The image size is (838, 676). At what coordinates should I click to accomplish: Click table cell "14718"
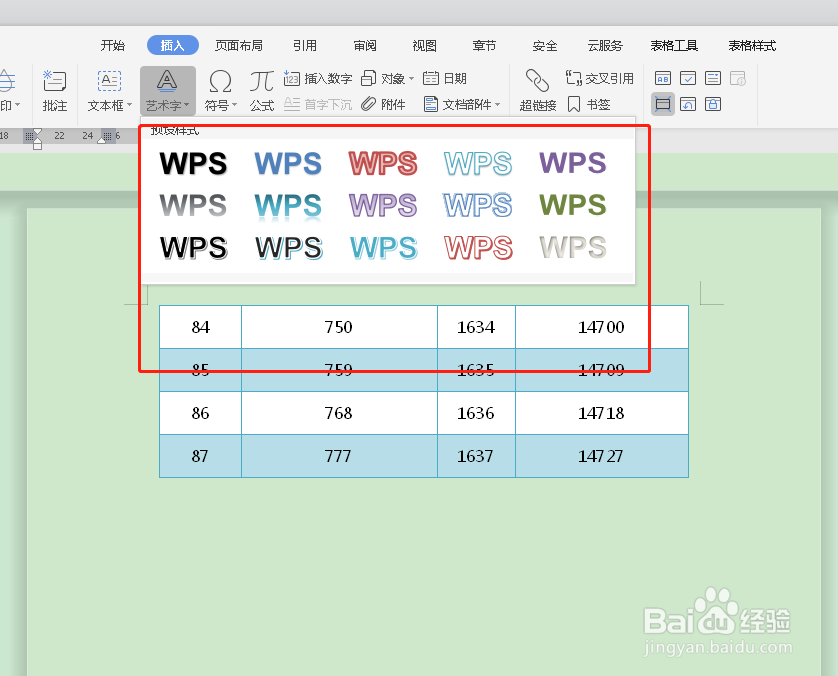(602, 413)
